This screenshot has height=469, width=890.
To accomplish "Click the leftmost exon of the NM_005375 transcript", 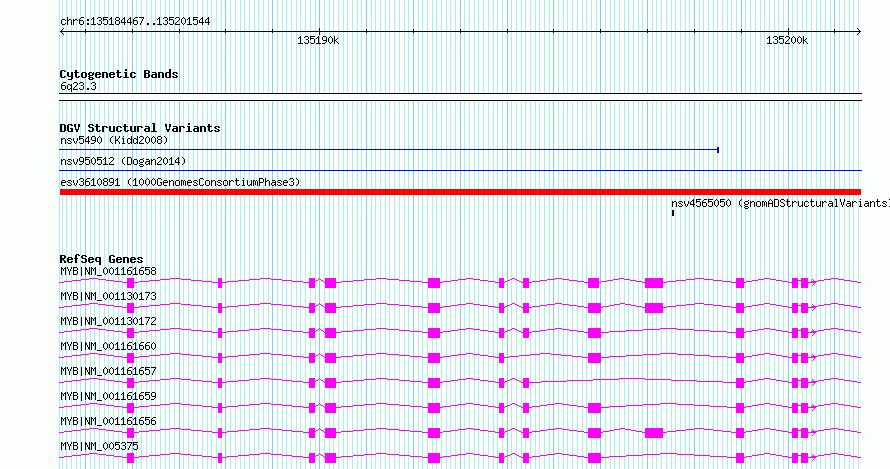I will click(x=131, y=458).
